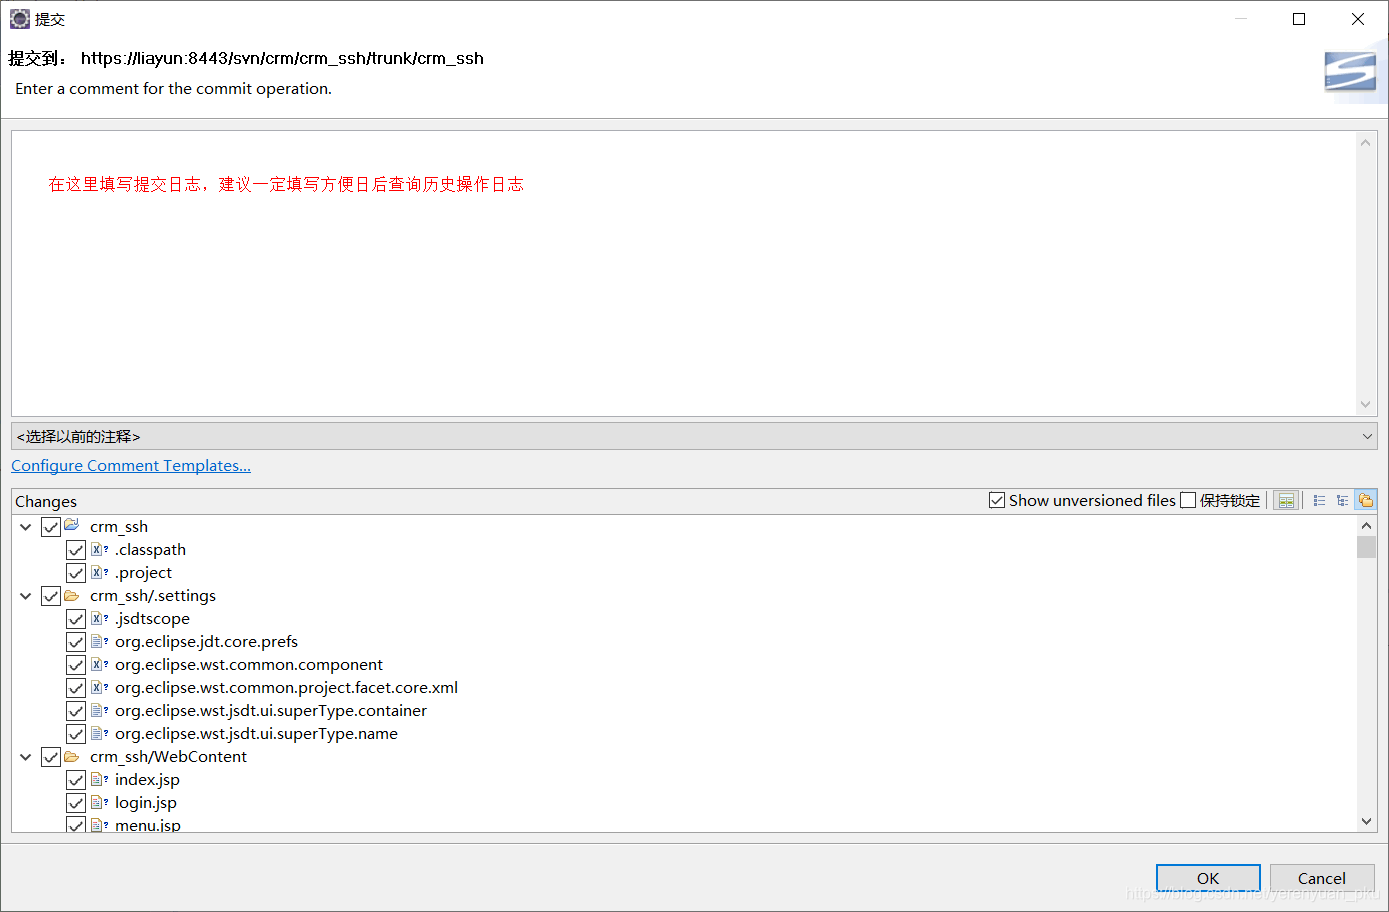Click the .classpath file icon
The width and height of the screenshot is (1389, 912).
click(x=99, y=549)
